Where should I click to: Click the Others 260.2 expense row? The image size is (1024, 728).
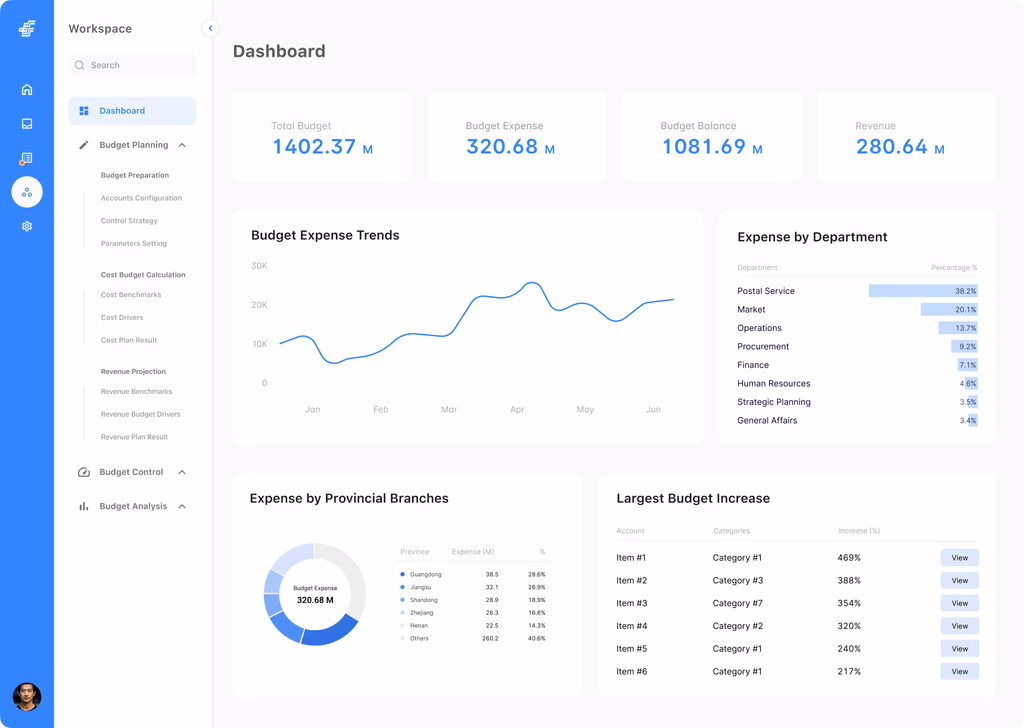point(473,639)
